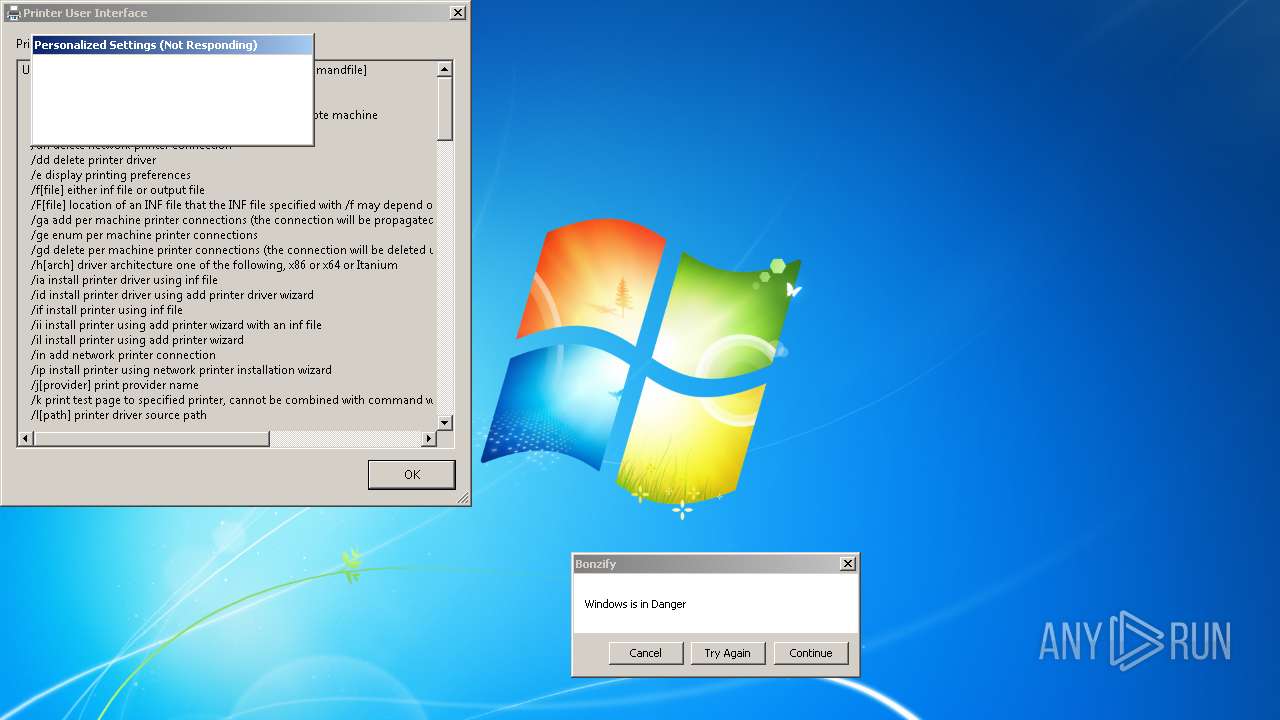Click the Personalized Settings (Not Responding) title bar
Screen dimensions: 1280x720
[172, 45]
